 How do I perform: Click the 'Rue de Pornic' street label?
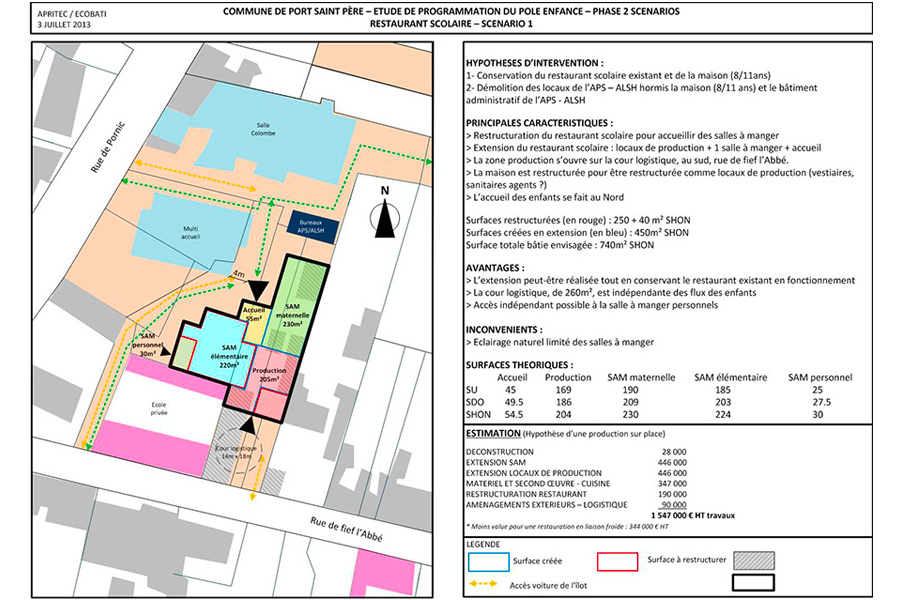107,147
